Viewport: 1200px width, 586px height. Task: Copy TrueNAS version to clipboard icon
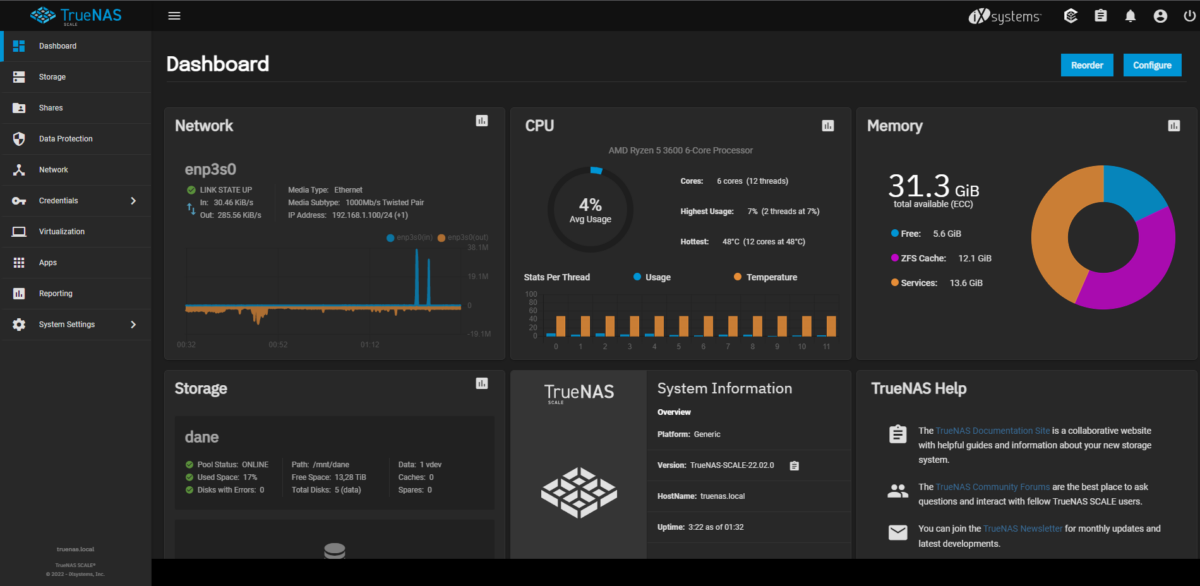(x=794, y=465)
